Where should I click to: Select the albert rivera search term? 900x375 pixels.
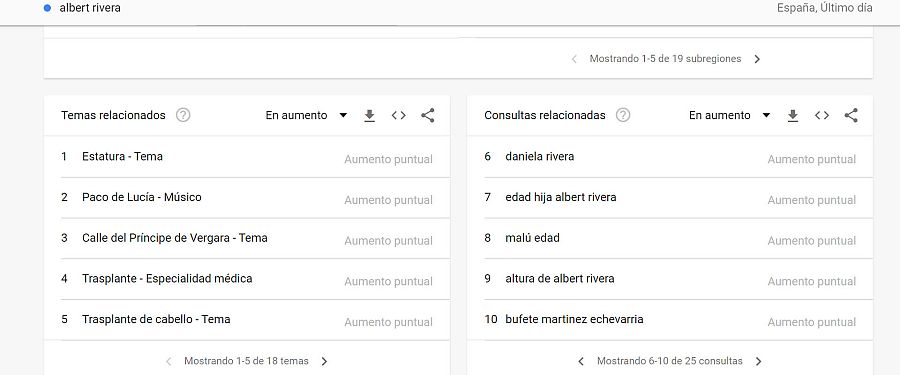click(x=90, y=8)
